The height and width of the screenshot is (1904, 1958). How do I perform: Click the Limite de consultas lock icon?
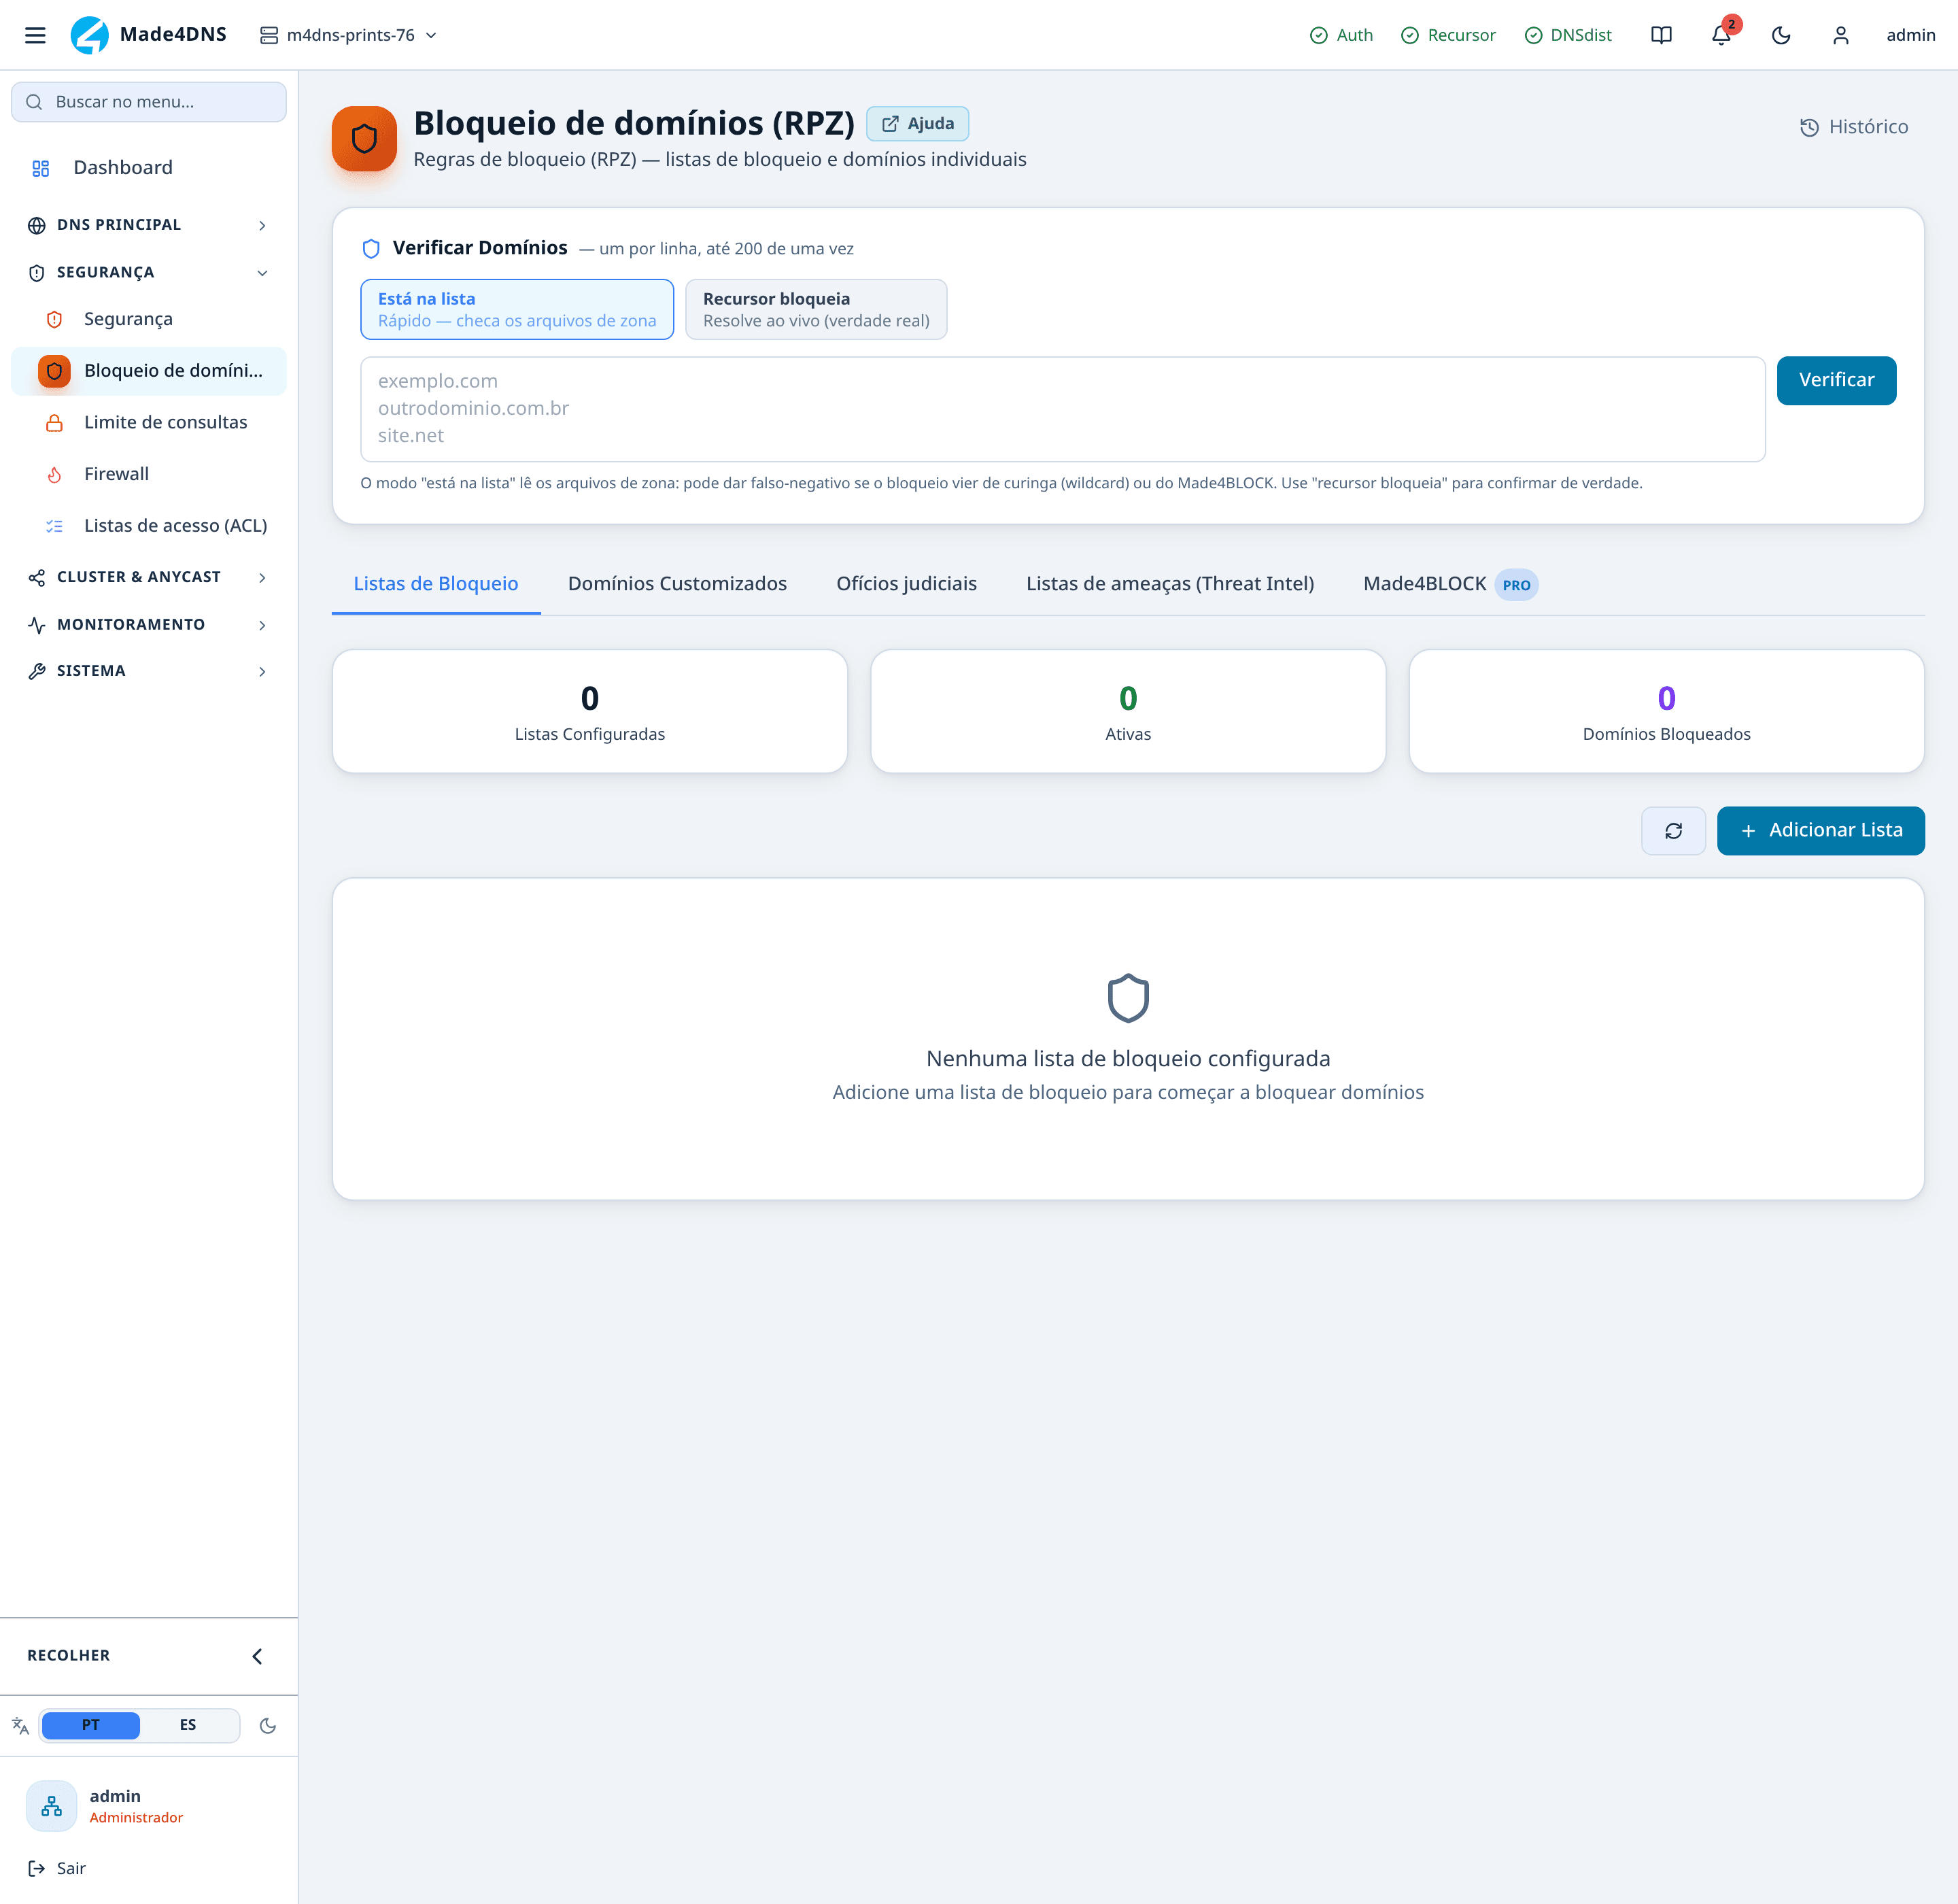(54, 423)
